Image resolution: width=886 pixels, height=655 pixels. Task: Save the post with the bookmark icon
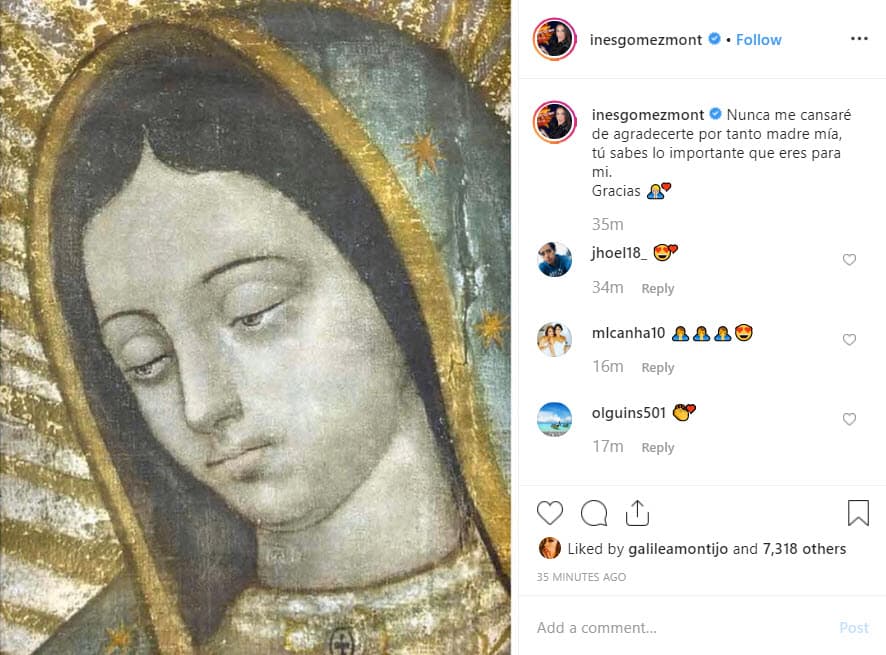[x=857, y=512]
